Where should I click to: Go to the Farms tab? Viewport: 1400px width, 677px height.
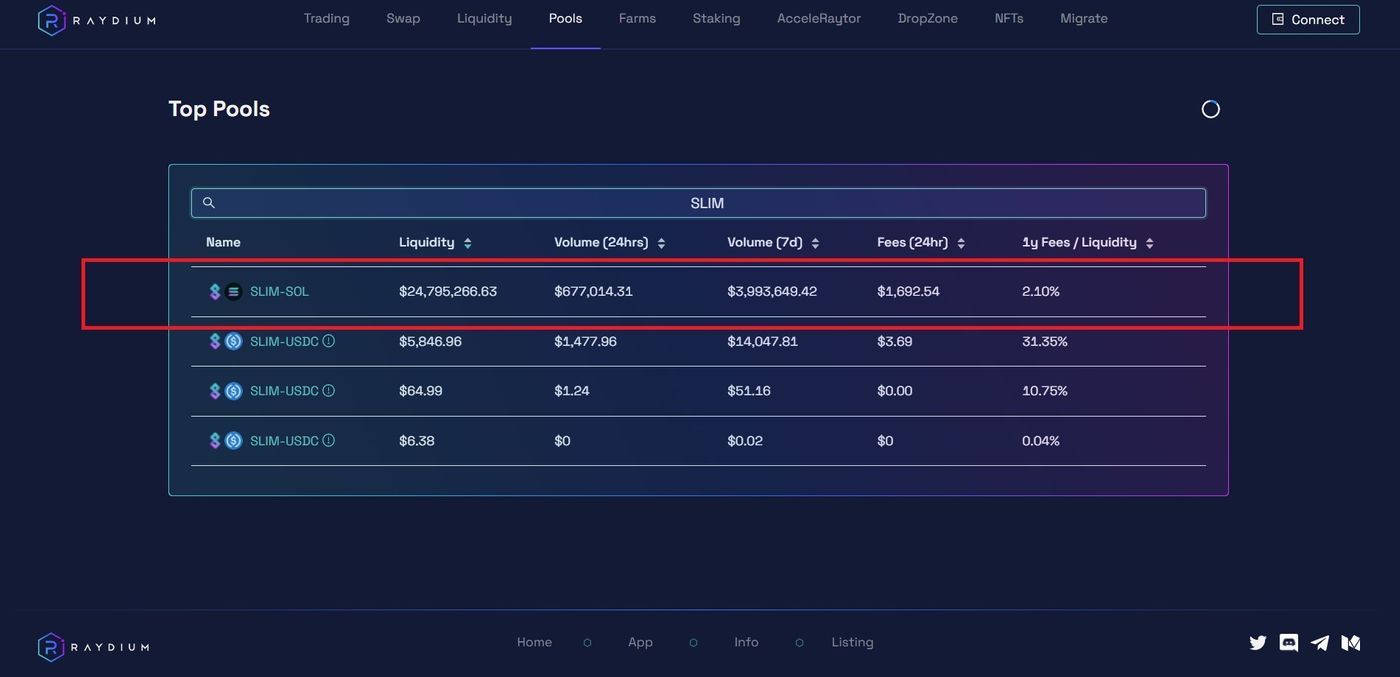pyautogui.click(x=637, y=18)
